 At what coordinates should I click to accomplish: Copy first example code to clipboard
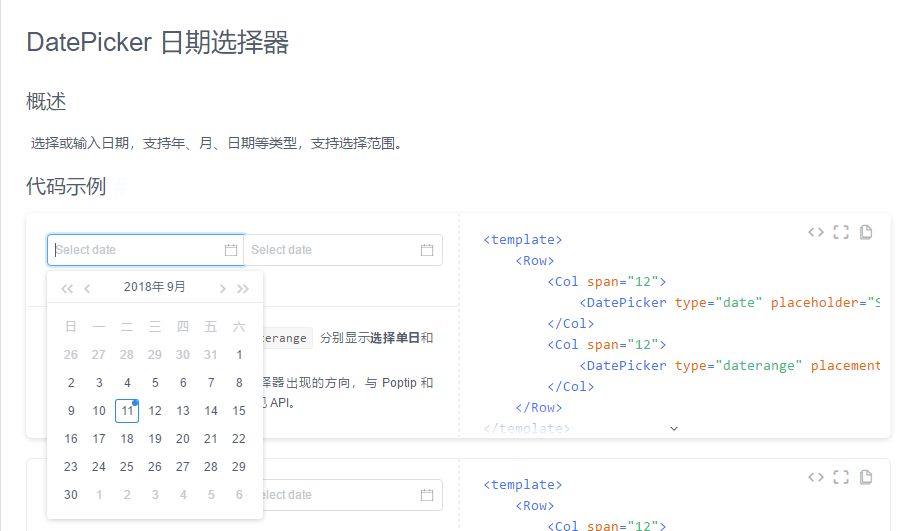coord(866,232)
